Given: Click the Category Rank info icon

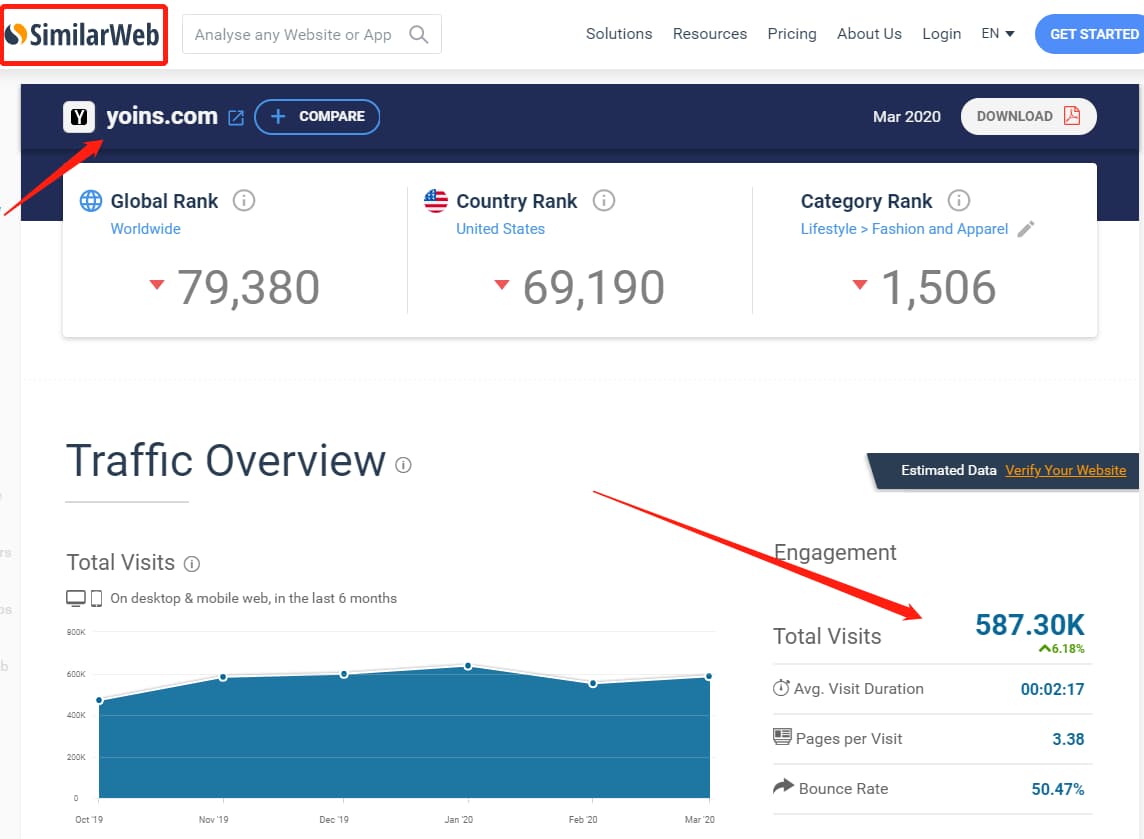Looking at the screenshot, I should 958,201.
